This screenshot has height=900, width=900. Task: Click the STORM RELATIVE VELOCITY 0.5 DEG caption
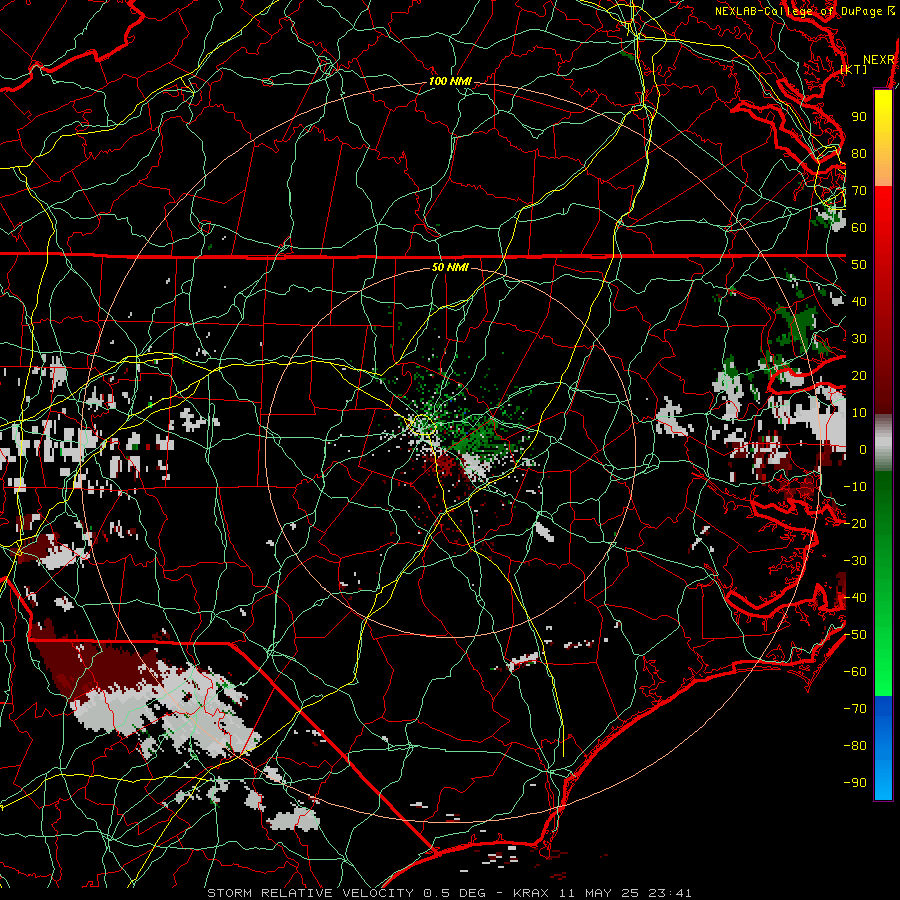click(346, 893)
